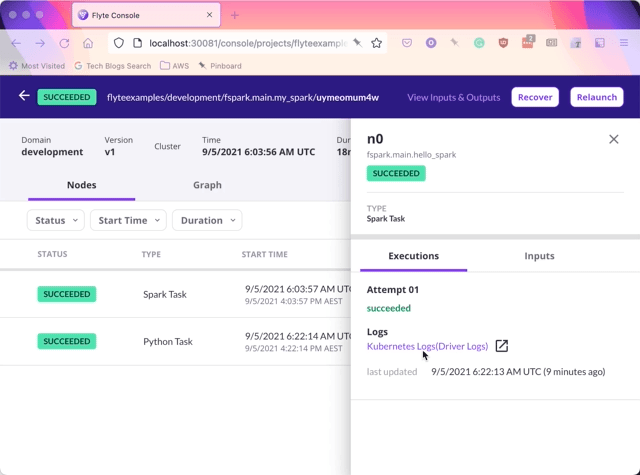
Task: Click the 'development' domain value
Action: (52, 152)
